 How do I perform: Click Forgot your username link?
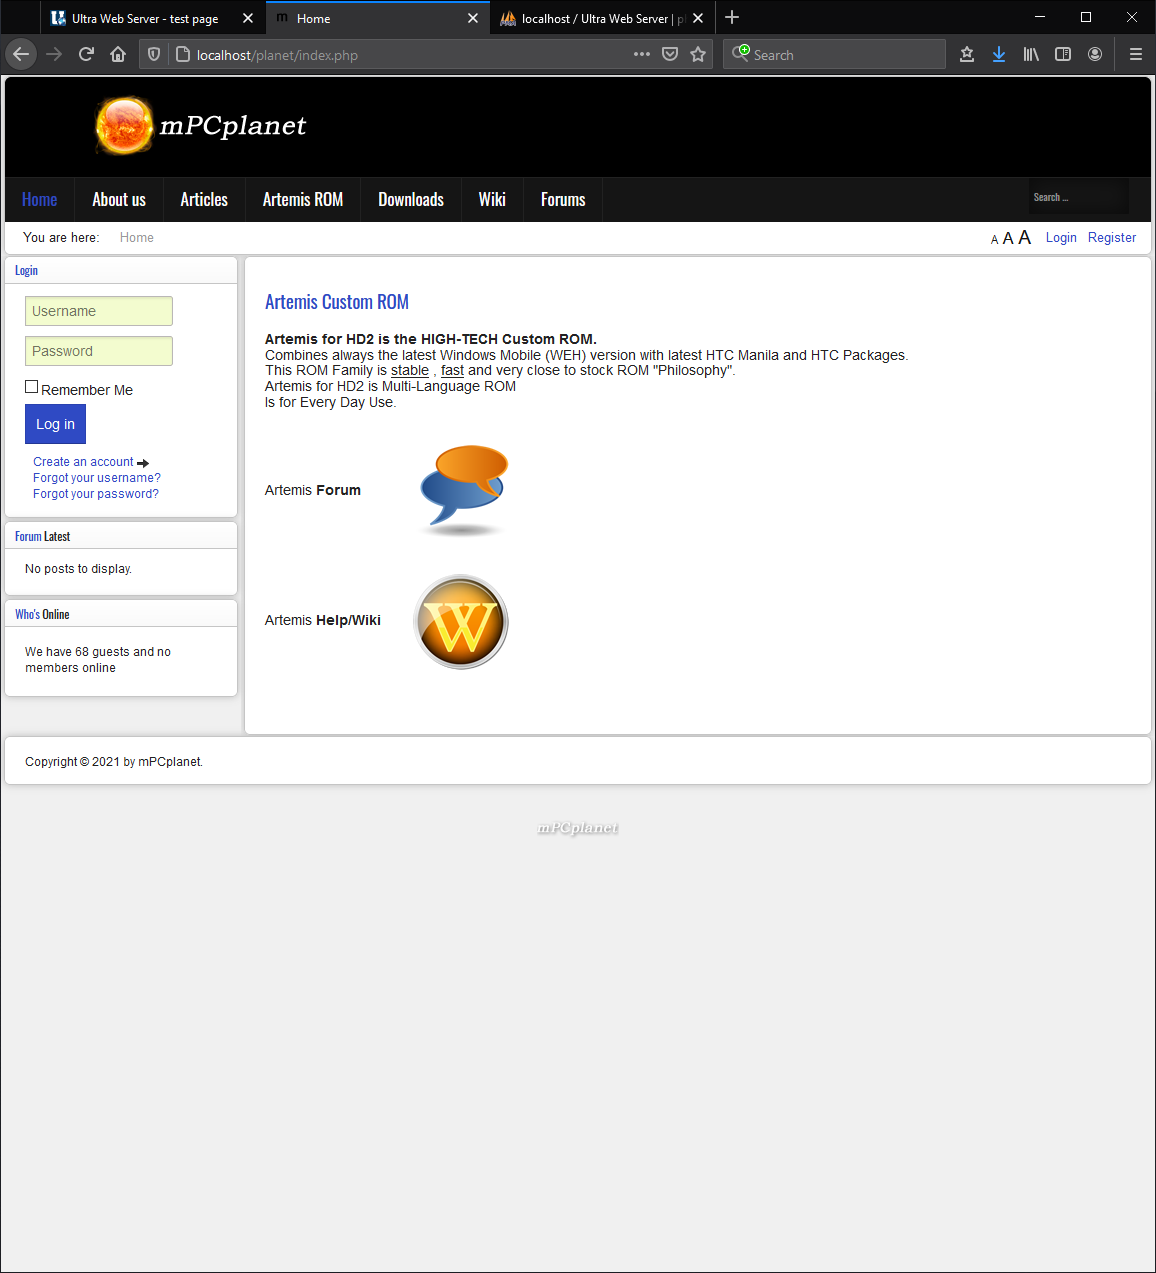coord(97,478)
